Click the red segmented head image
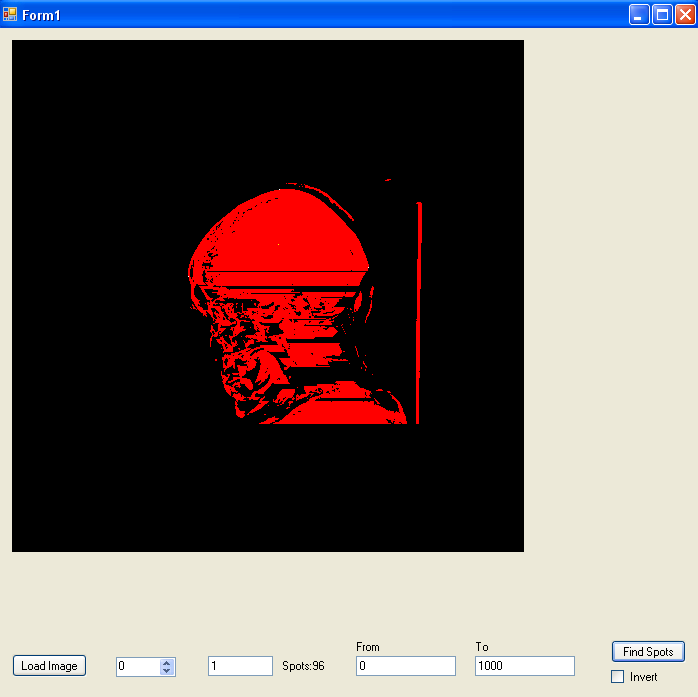 [x=268, y=296]
